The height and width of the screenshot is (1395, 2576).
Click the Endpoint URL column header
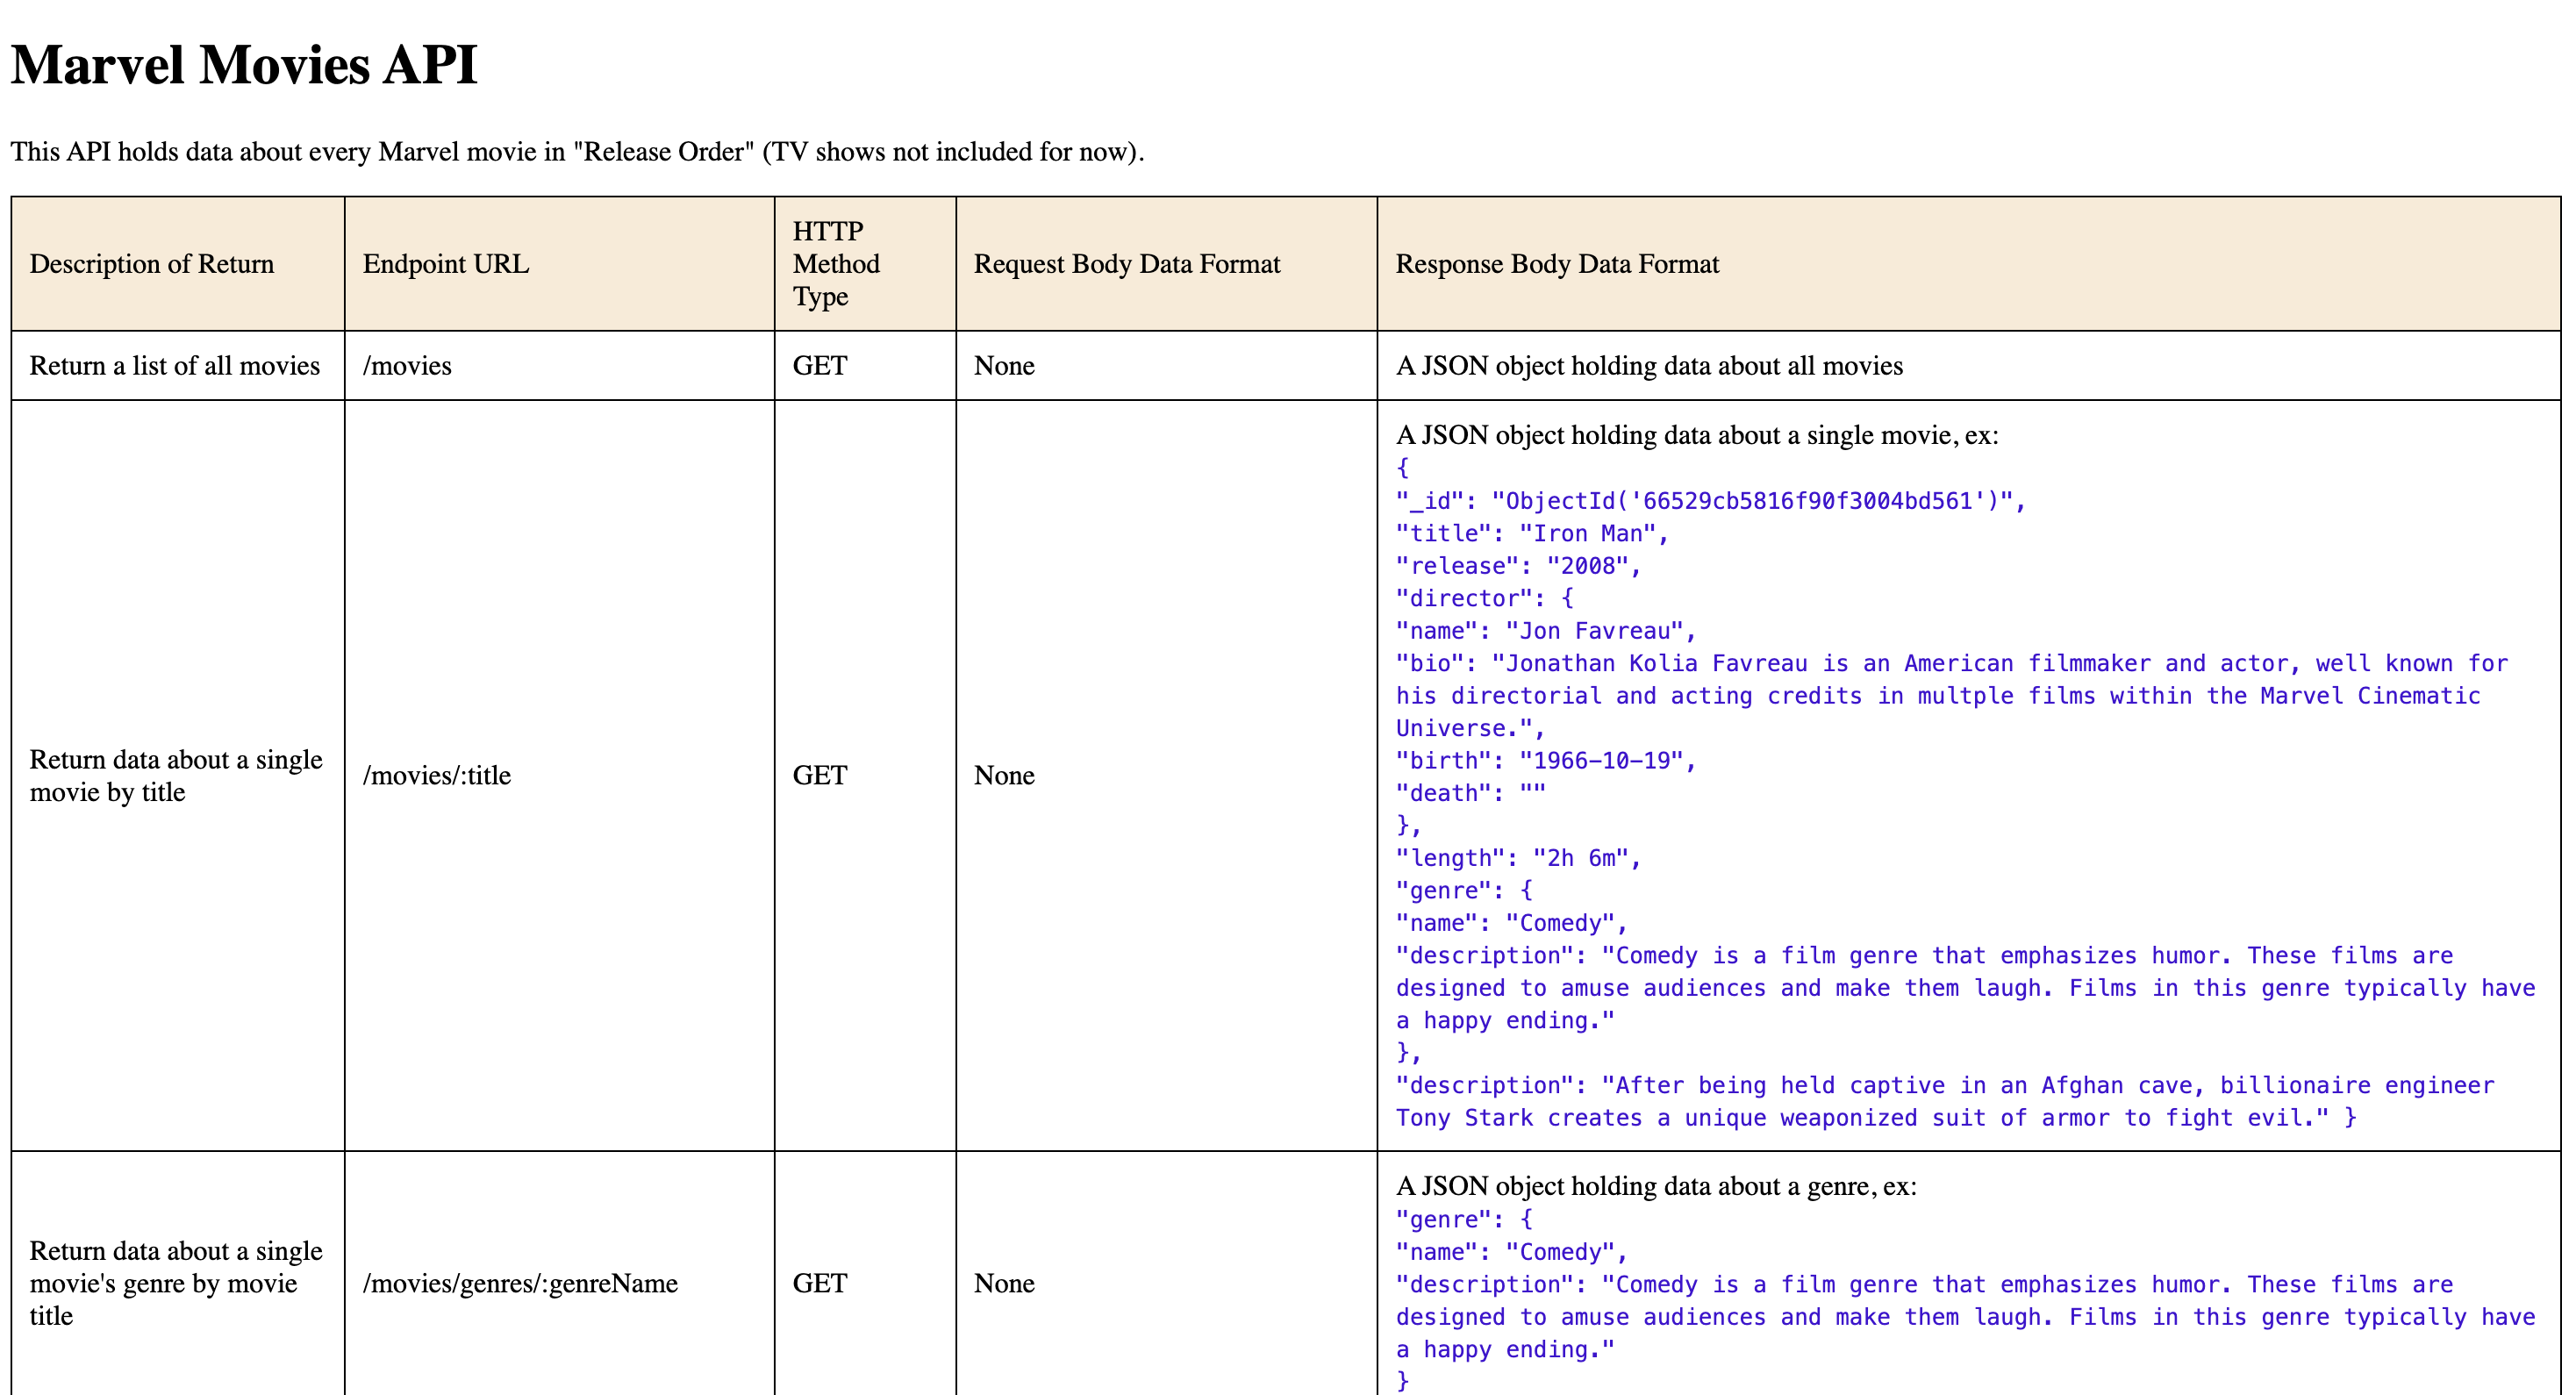coord(445,264)
